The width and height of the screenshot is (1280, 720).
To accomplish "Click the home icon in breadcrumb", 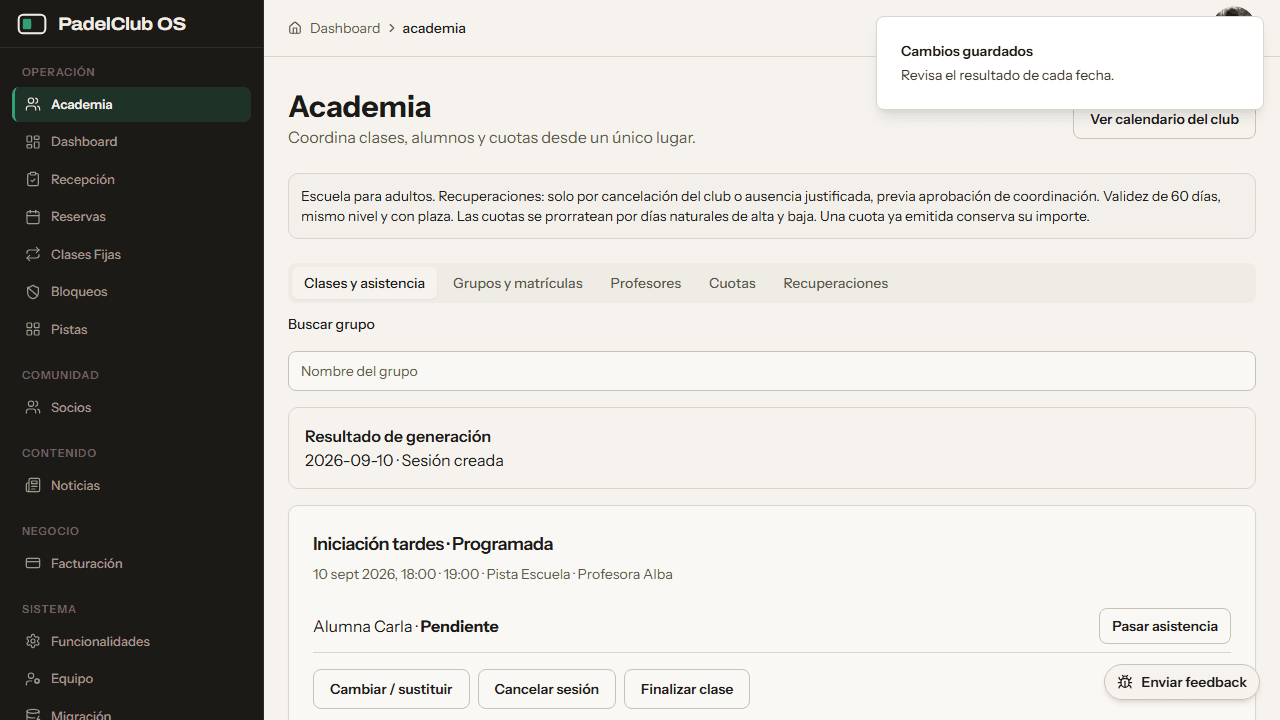I will pyautogui.click(x=295, y=28).
